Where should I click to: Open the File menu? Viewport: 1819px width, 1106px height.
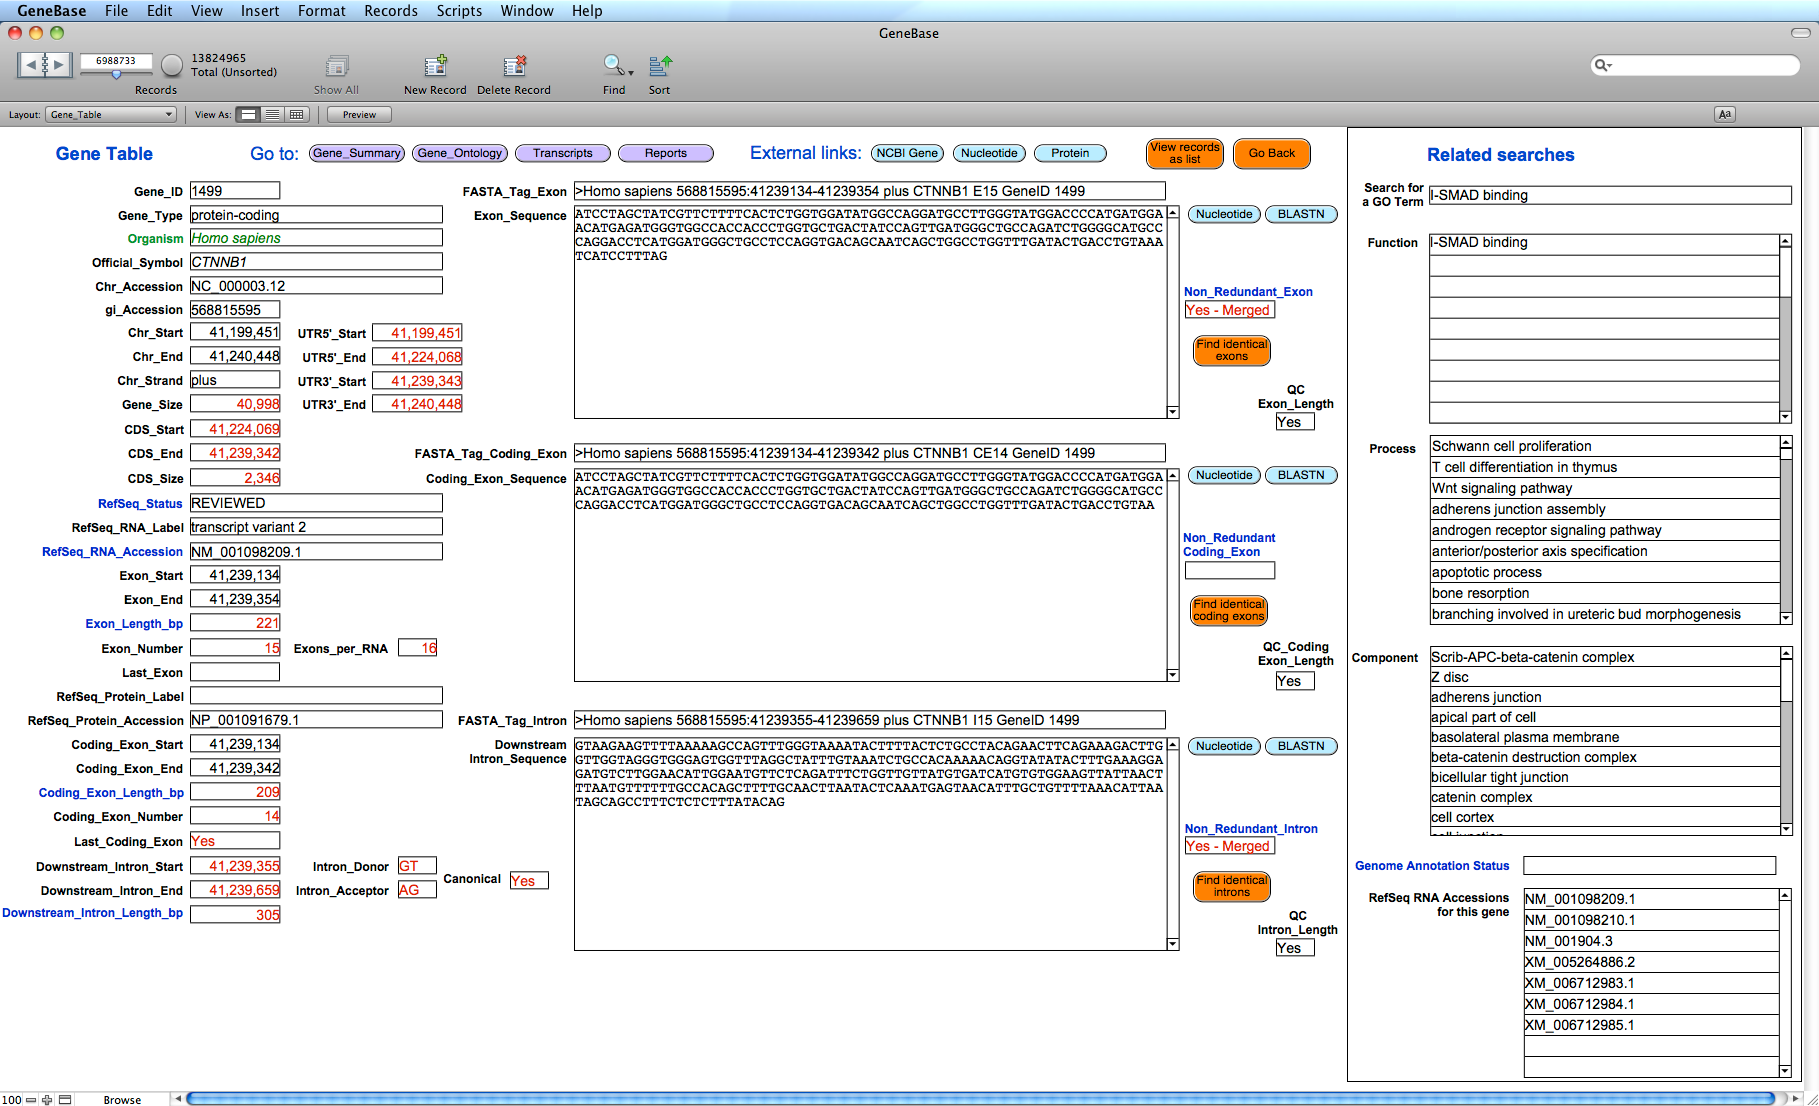(116, 11)
